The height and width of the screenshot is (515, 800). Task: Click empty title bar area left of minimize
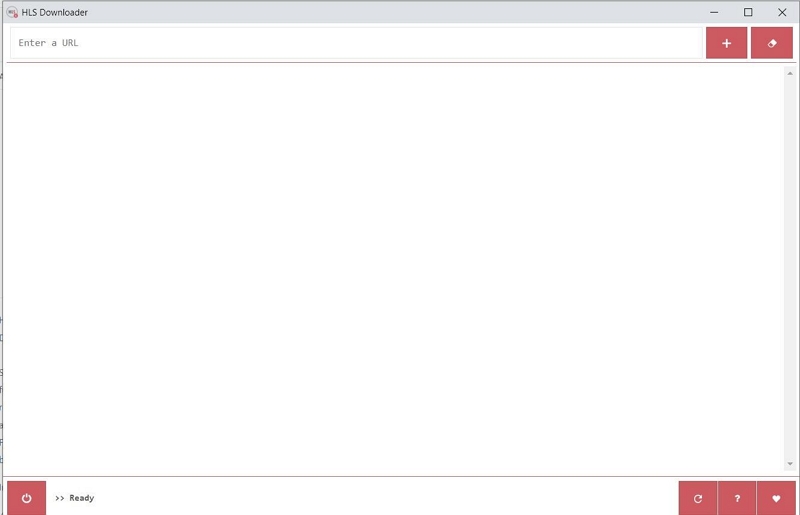pos(400,12)
